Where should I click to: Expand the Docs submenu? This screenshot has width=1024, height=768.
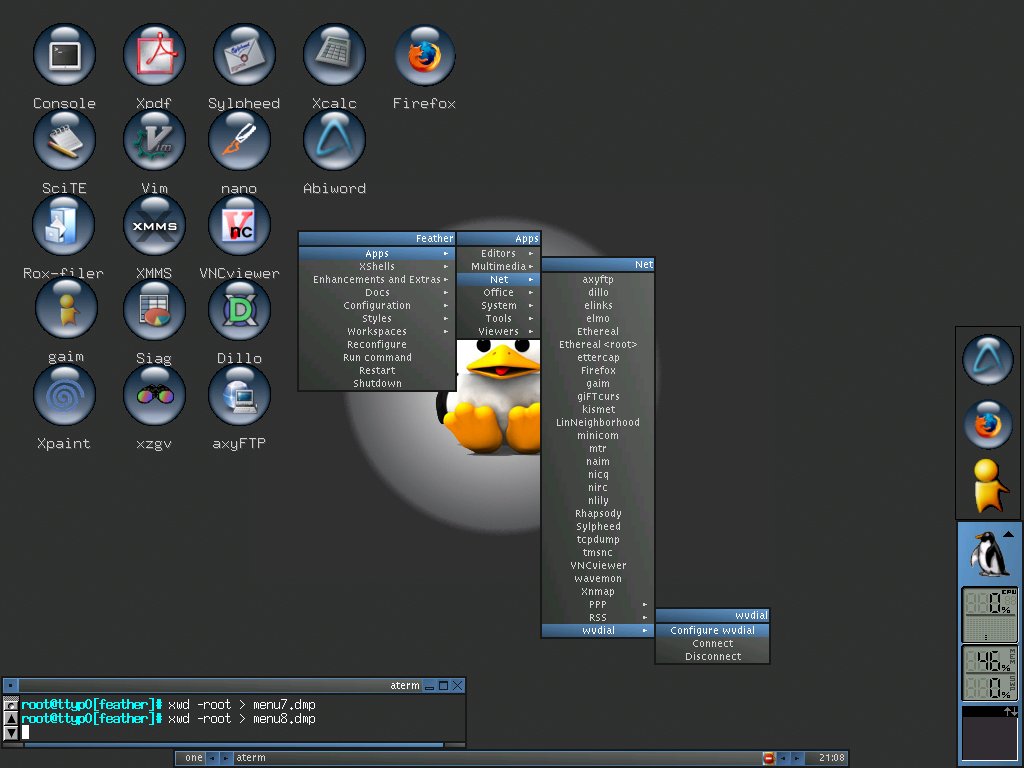coord(377,293)
